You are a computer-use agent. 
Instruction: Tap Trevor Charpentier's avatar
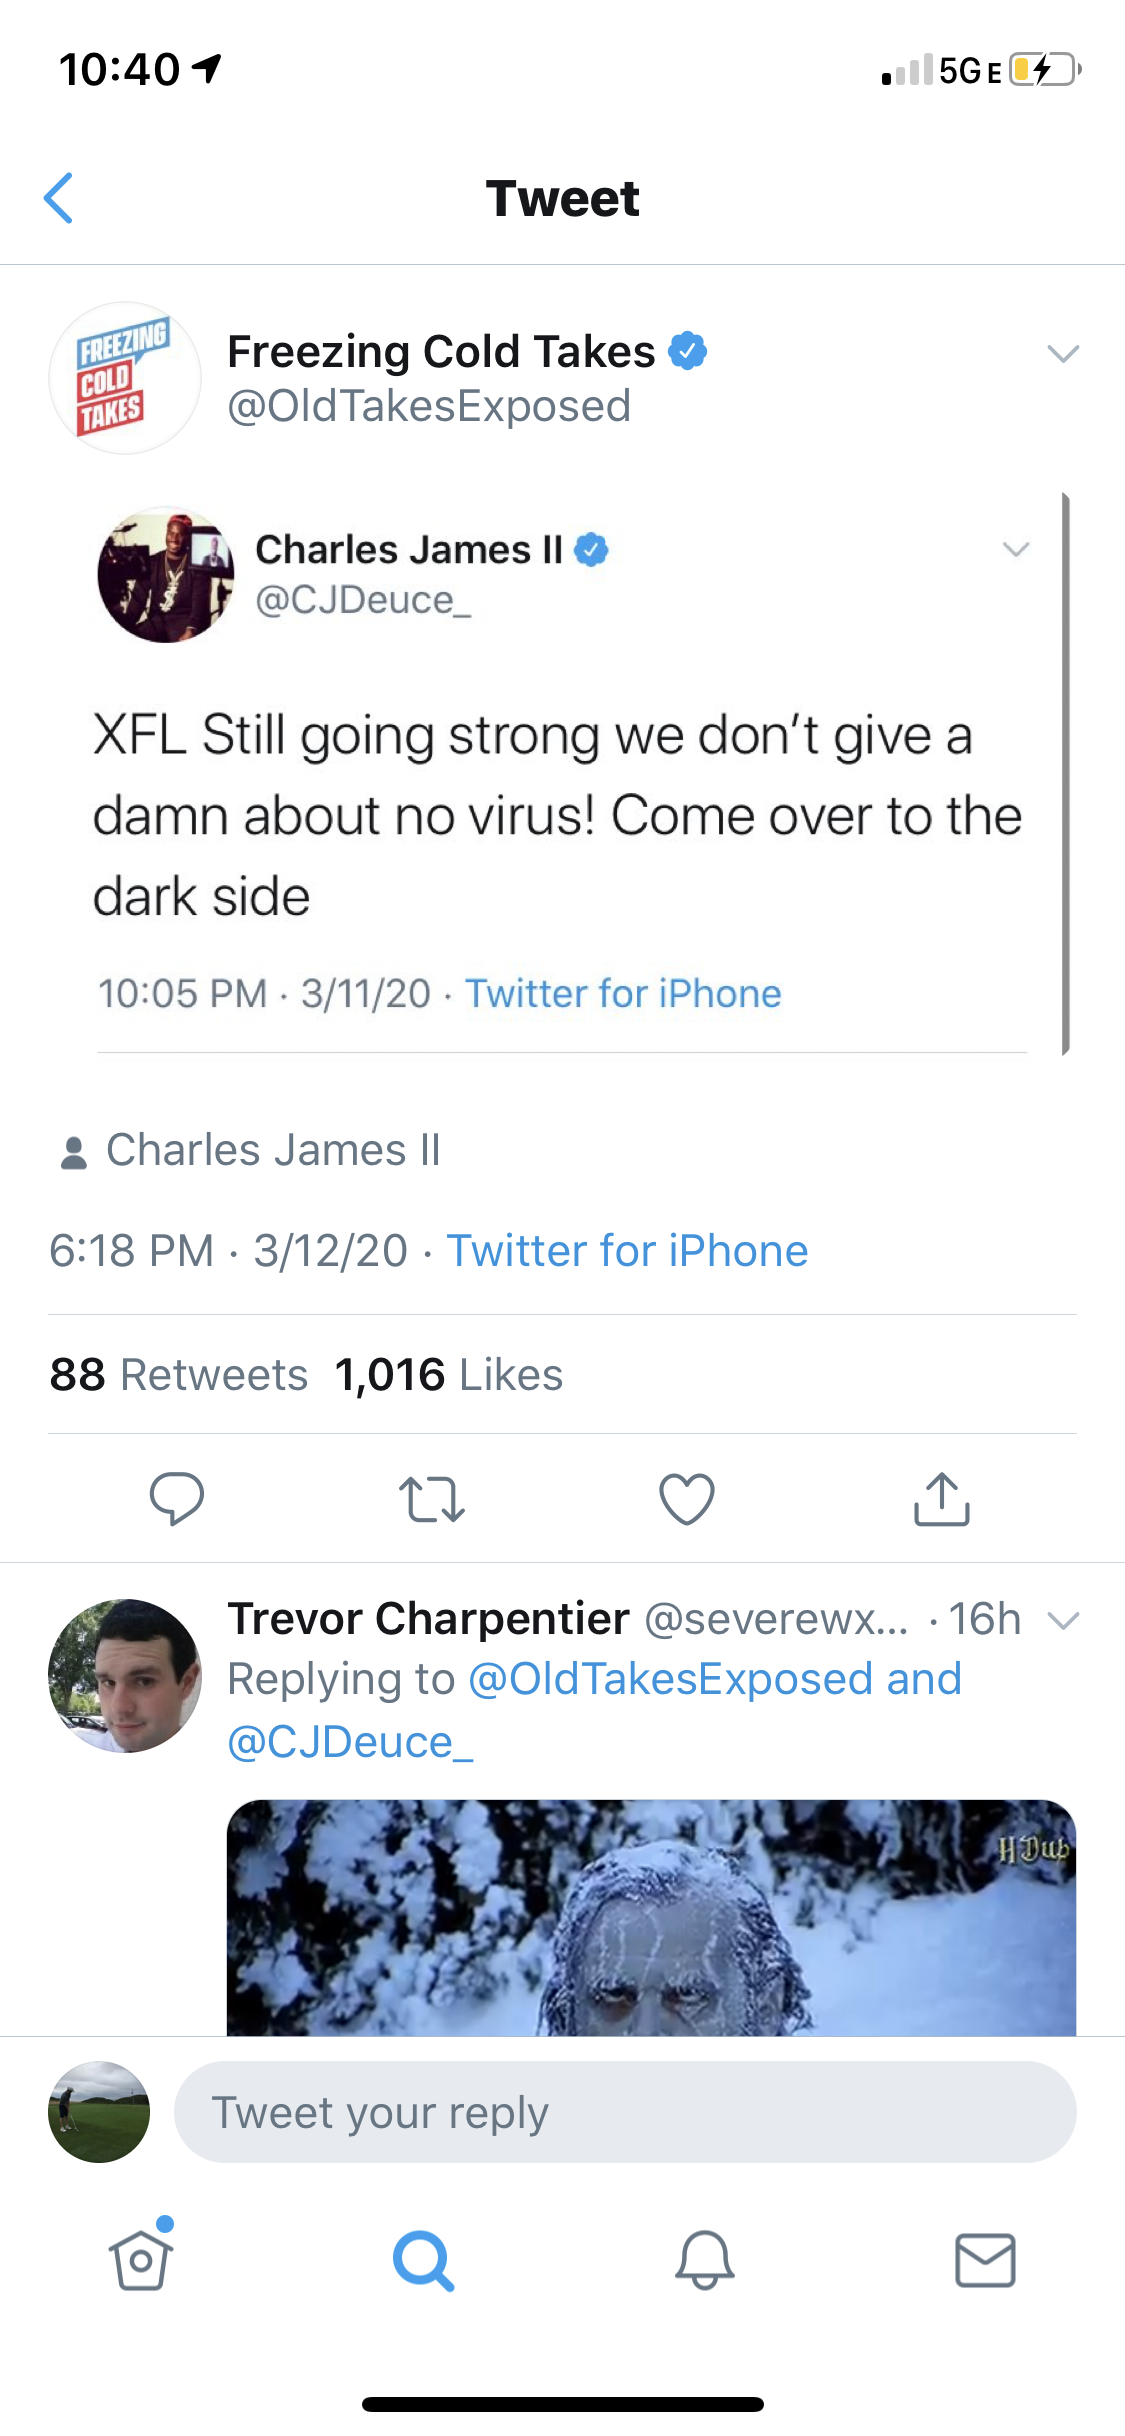click(125, 1675)
